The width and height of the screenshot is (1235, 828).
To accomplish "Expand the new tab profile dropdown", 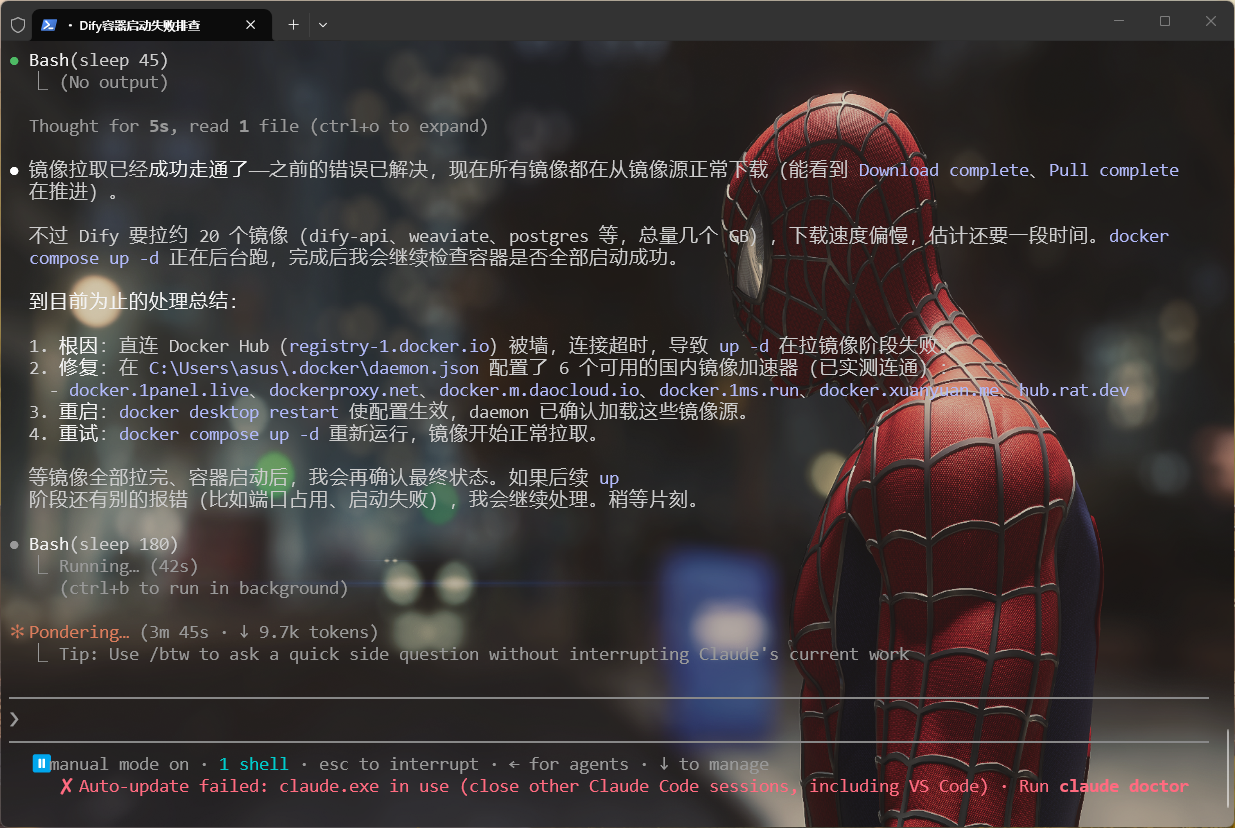I will pos(323,25).
